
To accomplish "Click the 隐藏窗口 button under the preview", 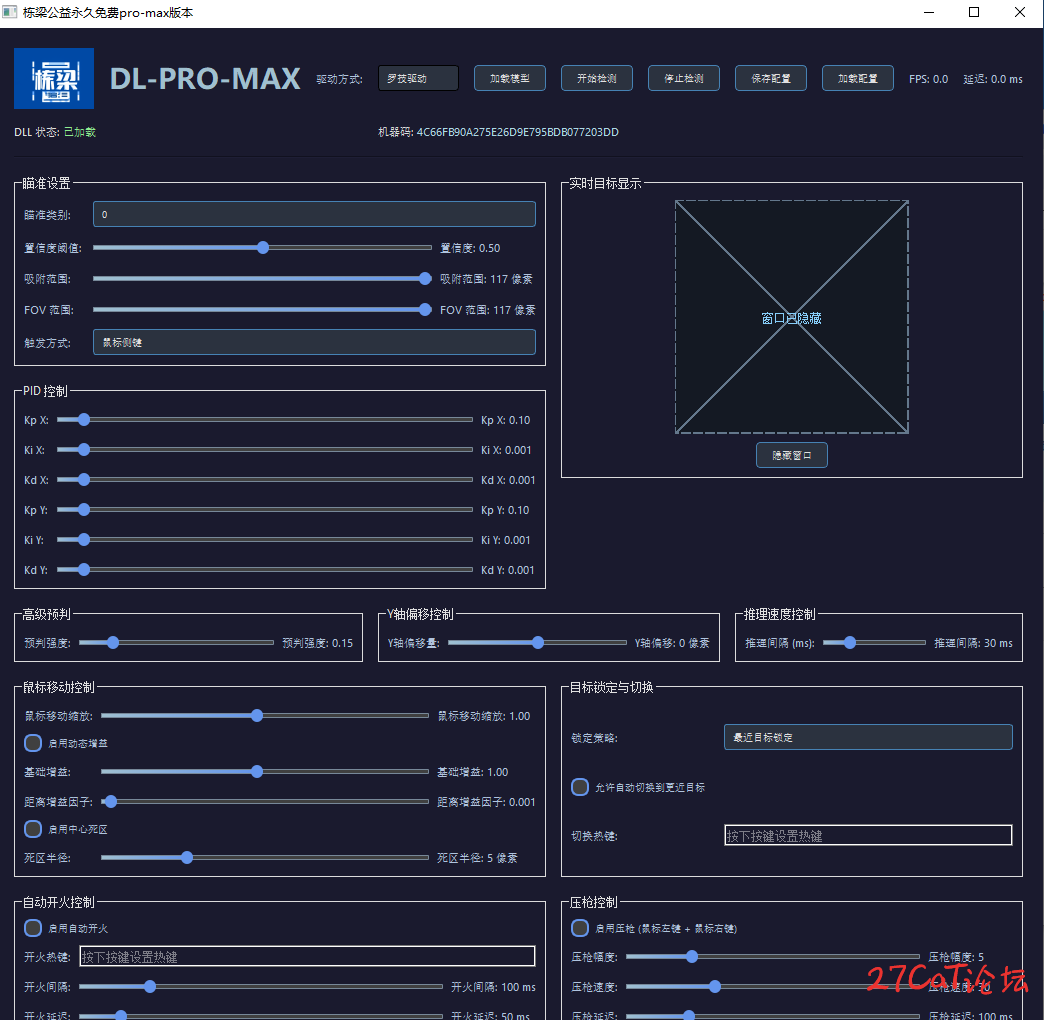I will [x=792, y=455].
